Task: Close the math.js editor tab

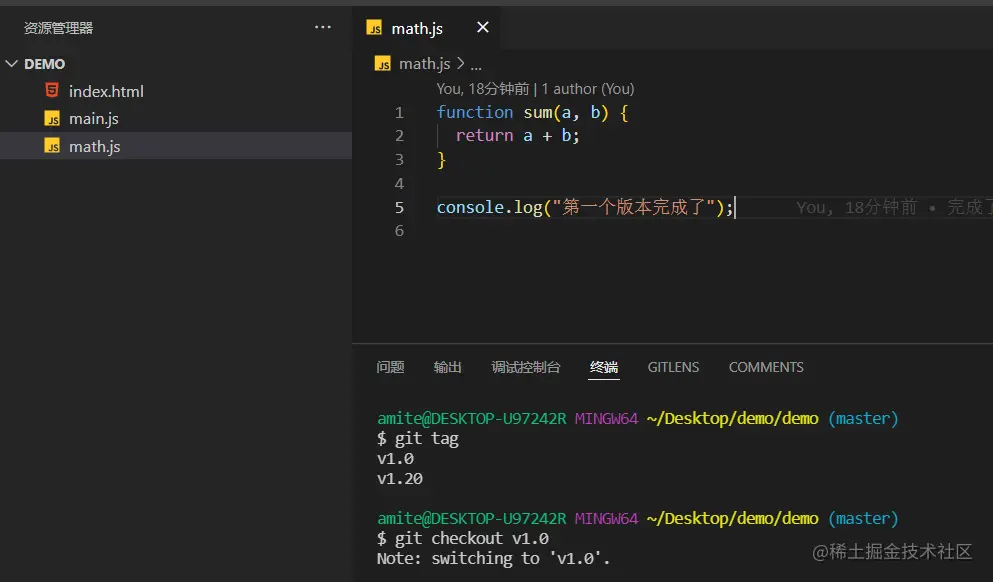Action: click(482, 27)
